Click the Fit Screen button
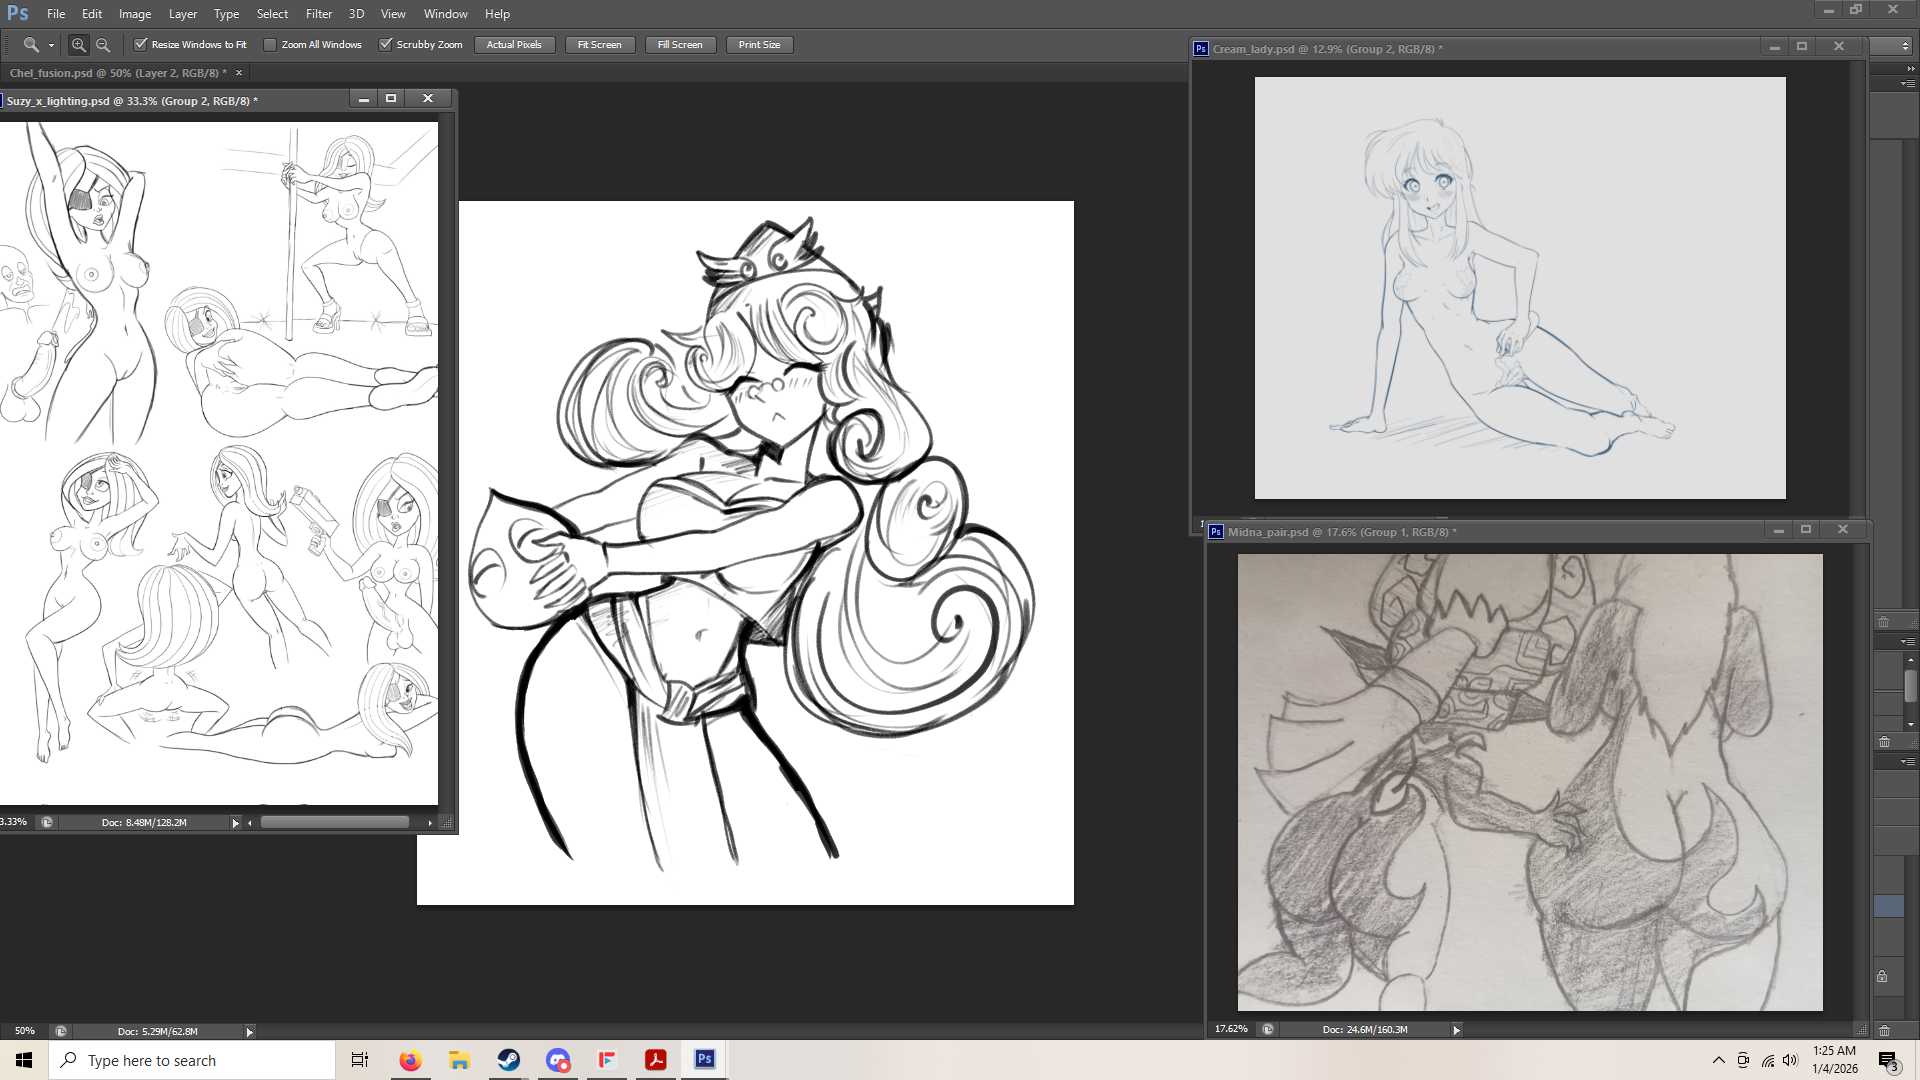Image resolution: width=1920 pixels, height=1080 pixels. point(599,45)
